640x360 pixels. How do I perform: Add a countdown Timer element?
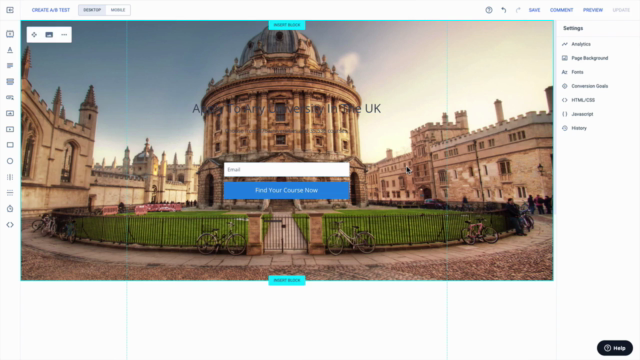[10, 209]
